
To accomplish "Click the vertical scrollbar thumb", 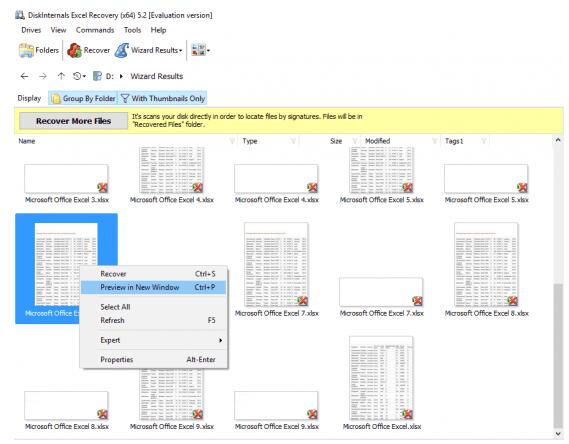I will tap(558, 355).
